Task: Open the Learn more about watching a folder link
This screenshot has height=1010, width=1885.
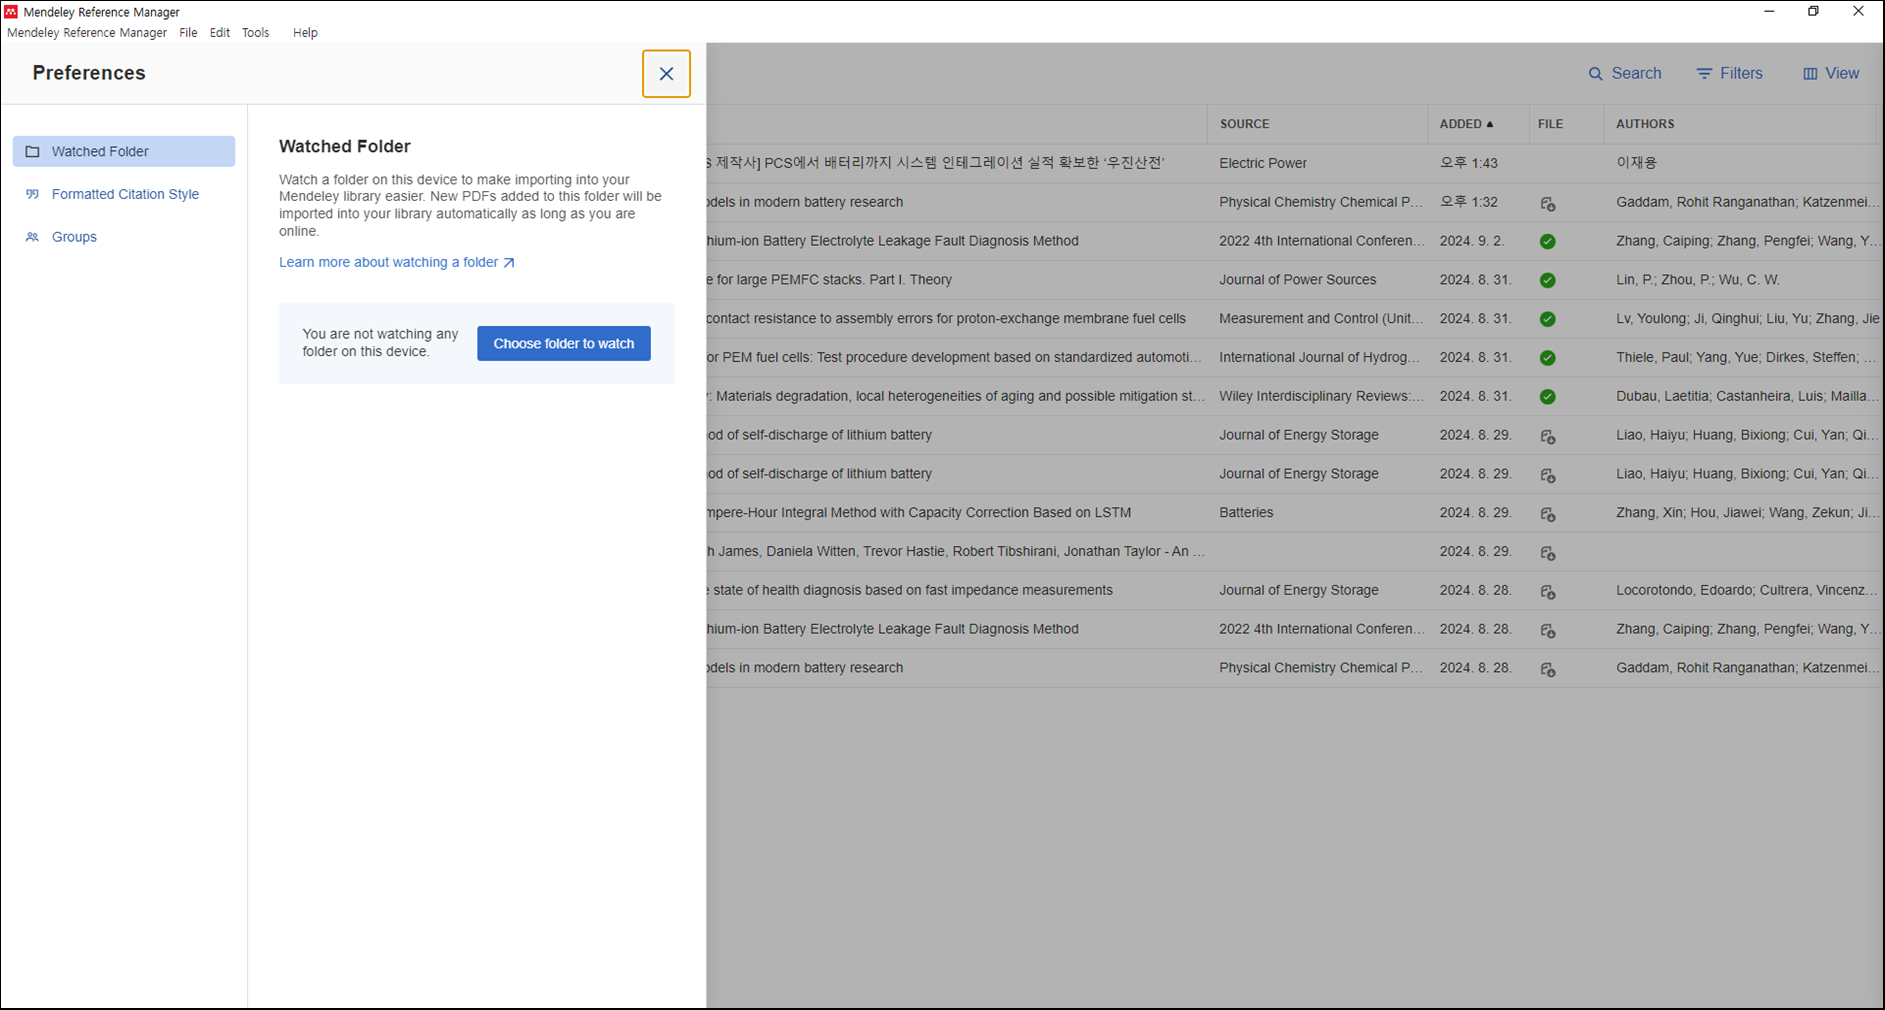Action: point(397,262)
